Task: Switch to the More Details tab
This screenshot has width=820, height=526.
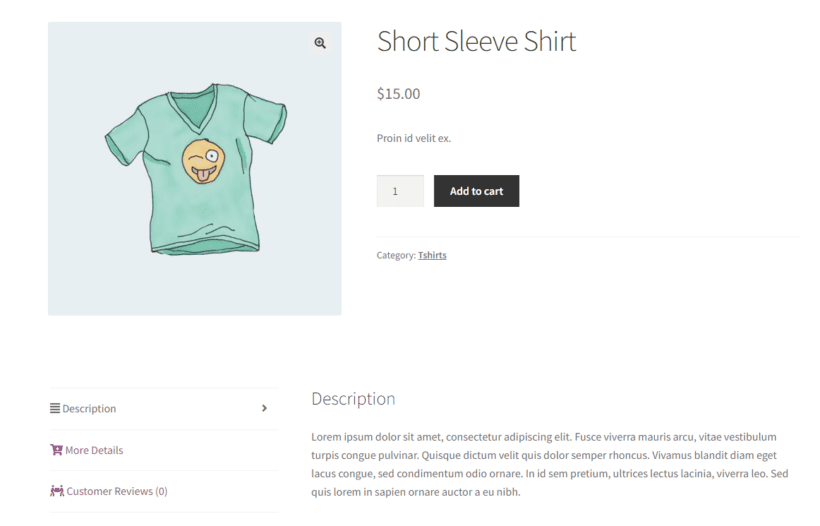Action: (94, 450)
